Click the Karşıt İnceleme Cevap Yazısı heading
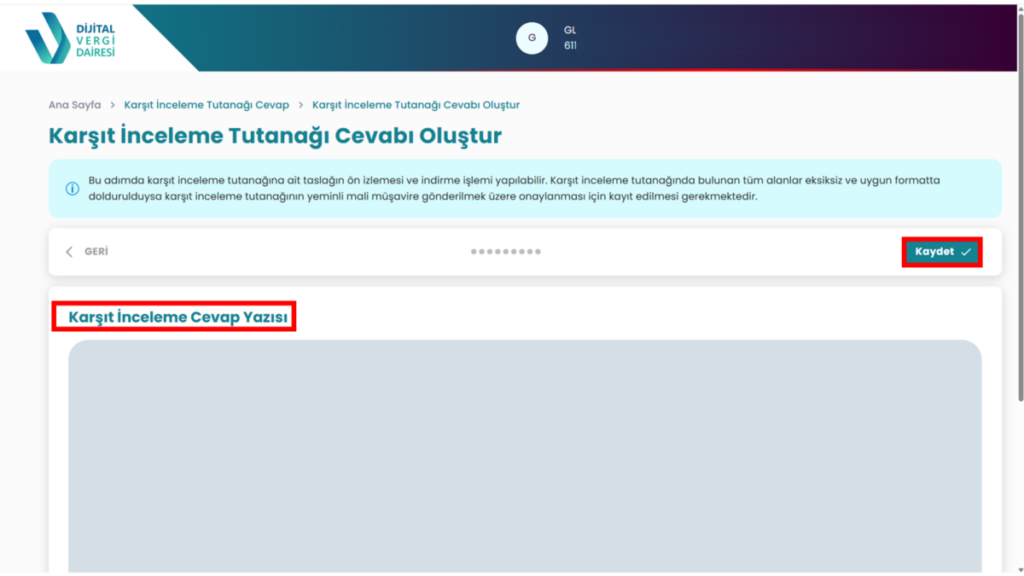Viewport: 1024px width, 576px height. coord(178,317)
